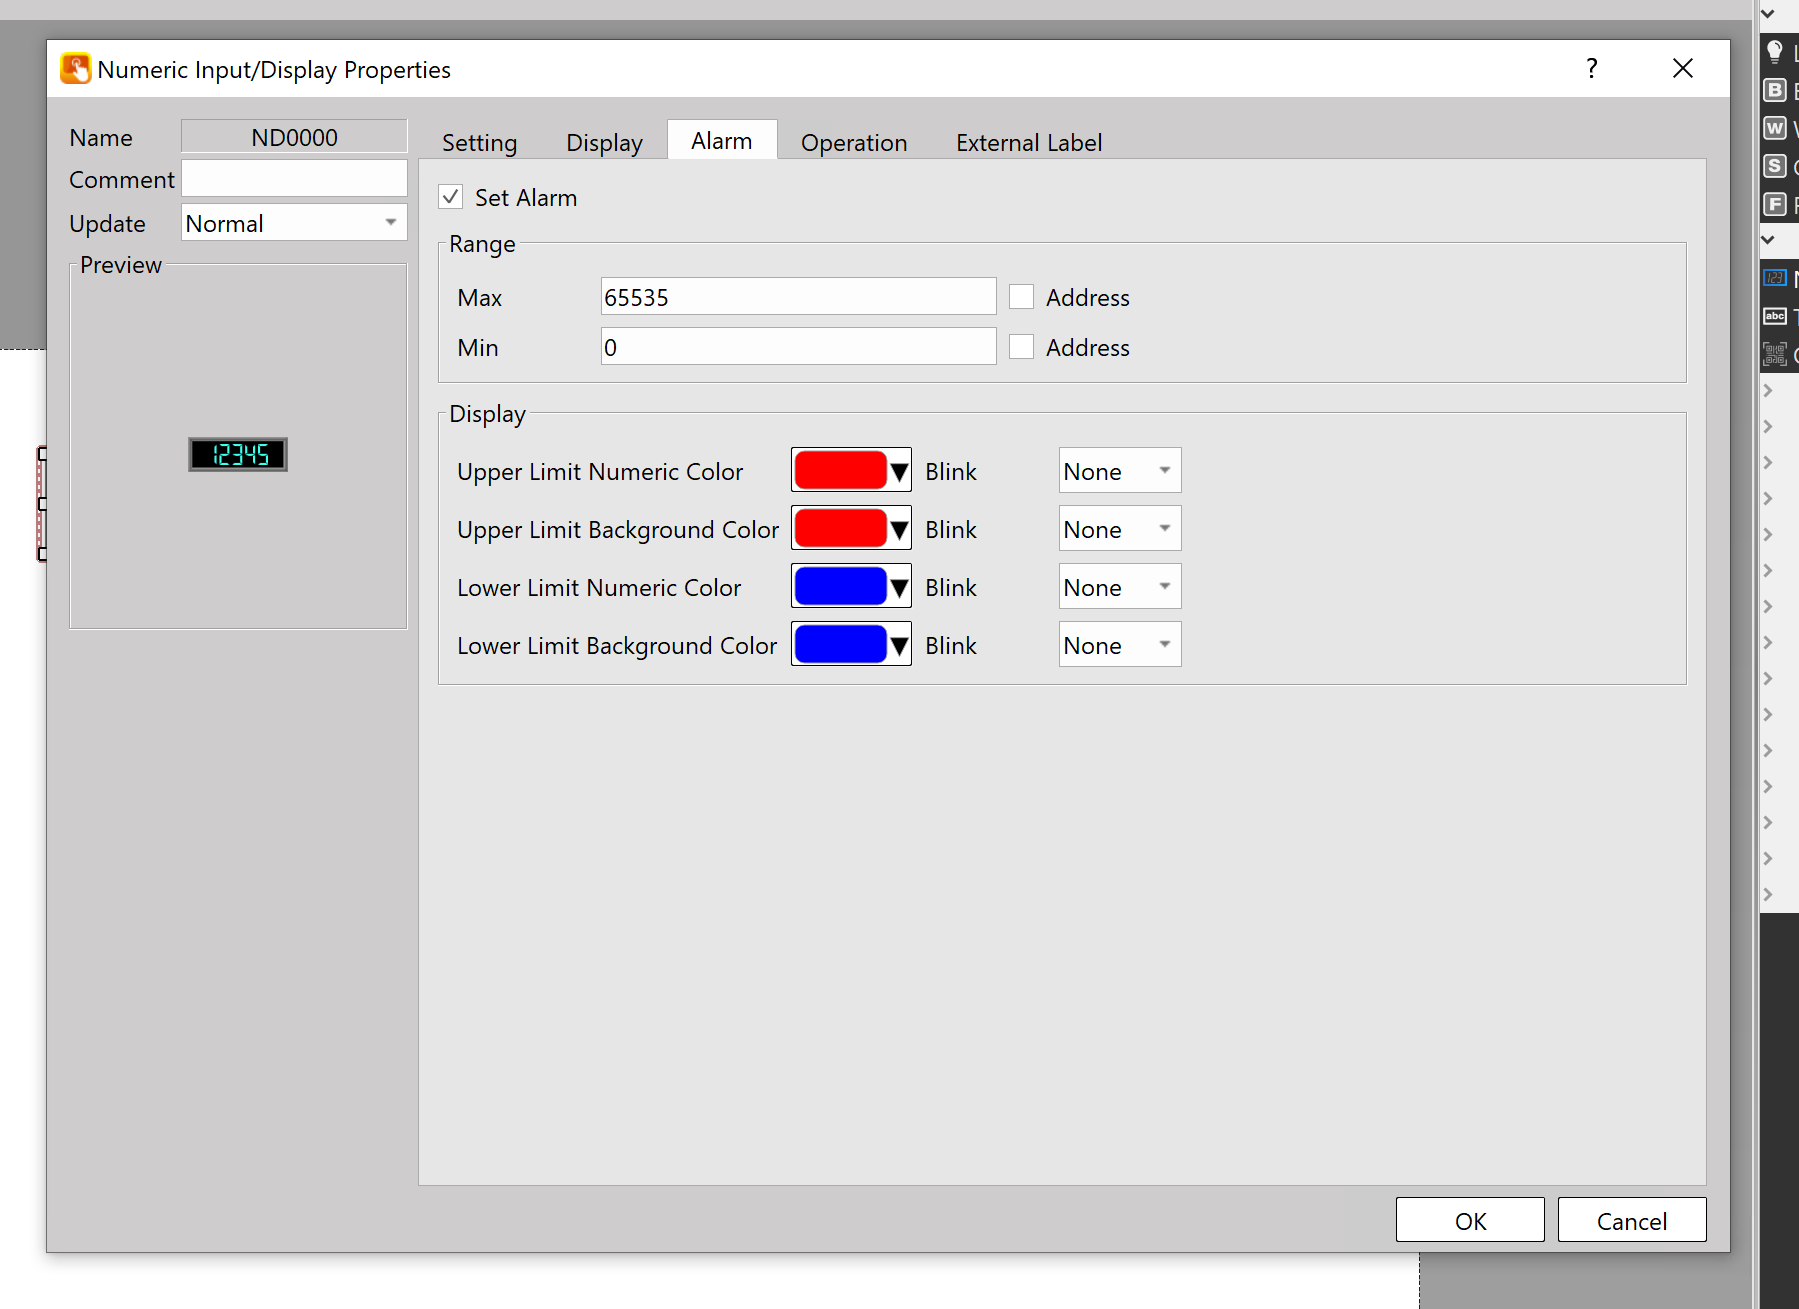The width and height of the screenshot is (1799, 1309).
Task: Select the Numeric display '123' icon
Action: click(x=1775, y=278)
